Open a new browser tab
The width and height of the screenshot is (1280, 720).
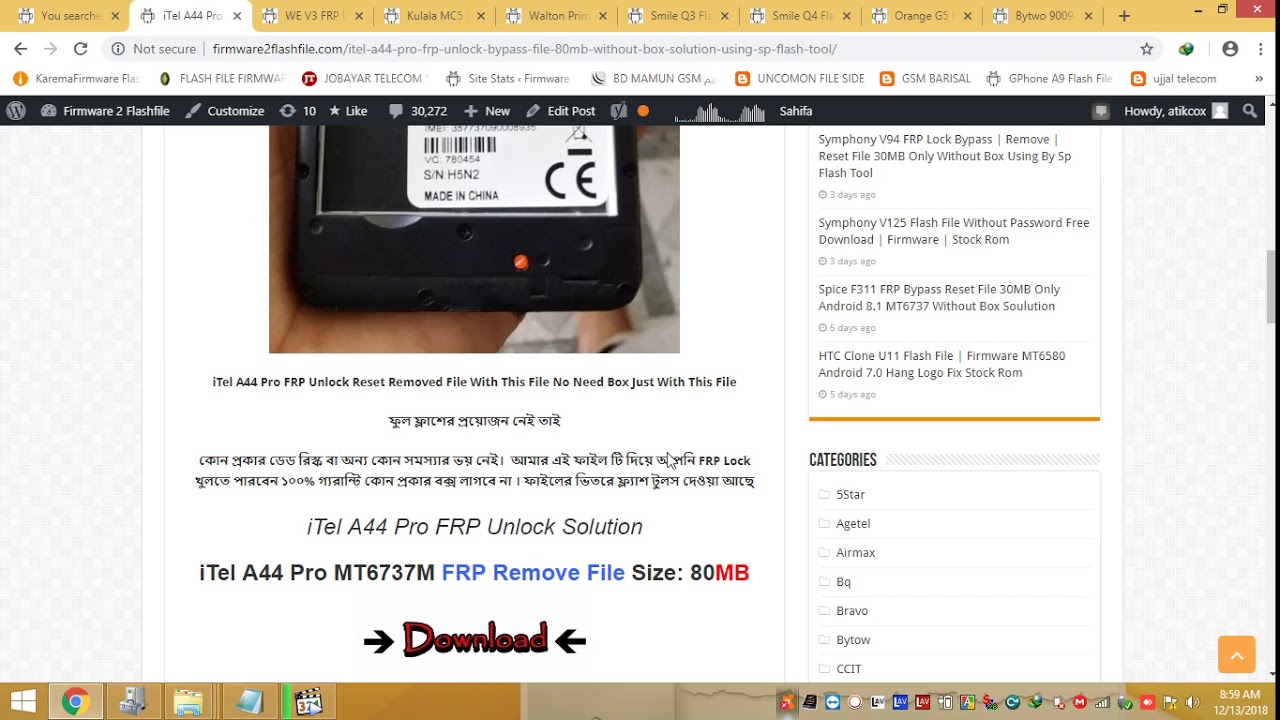[x=1124, y=16]
